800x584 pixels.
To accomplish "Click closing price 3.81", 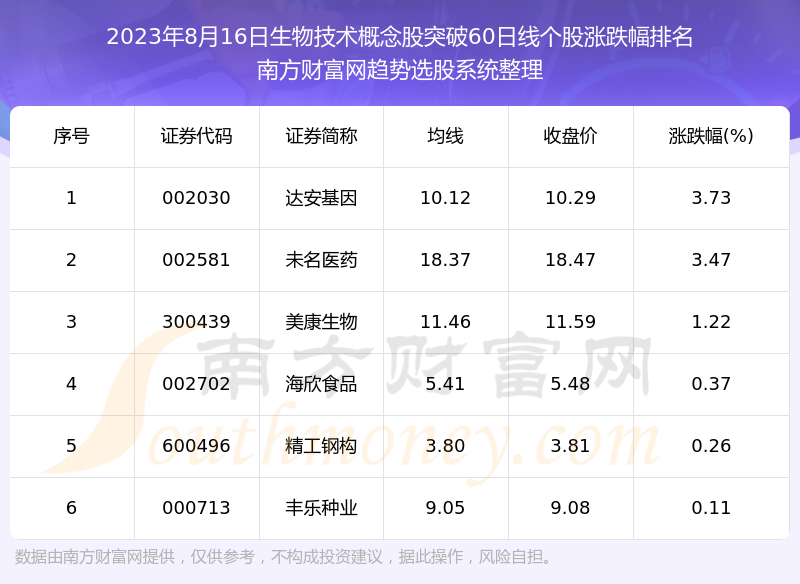I will click(570, 446).
